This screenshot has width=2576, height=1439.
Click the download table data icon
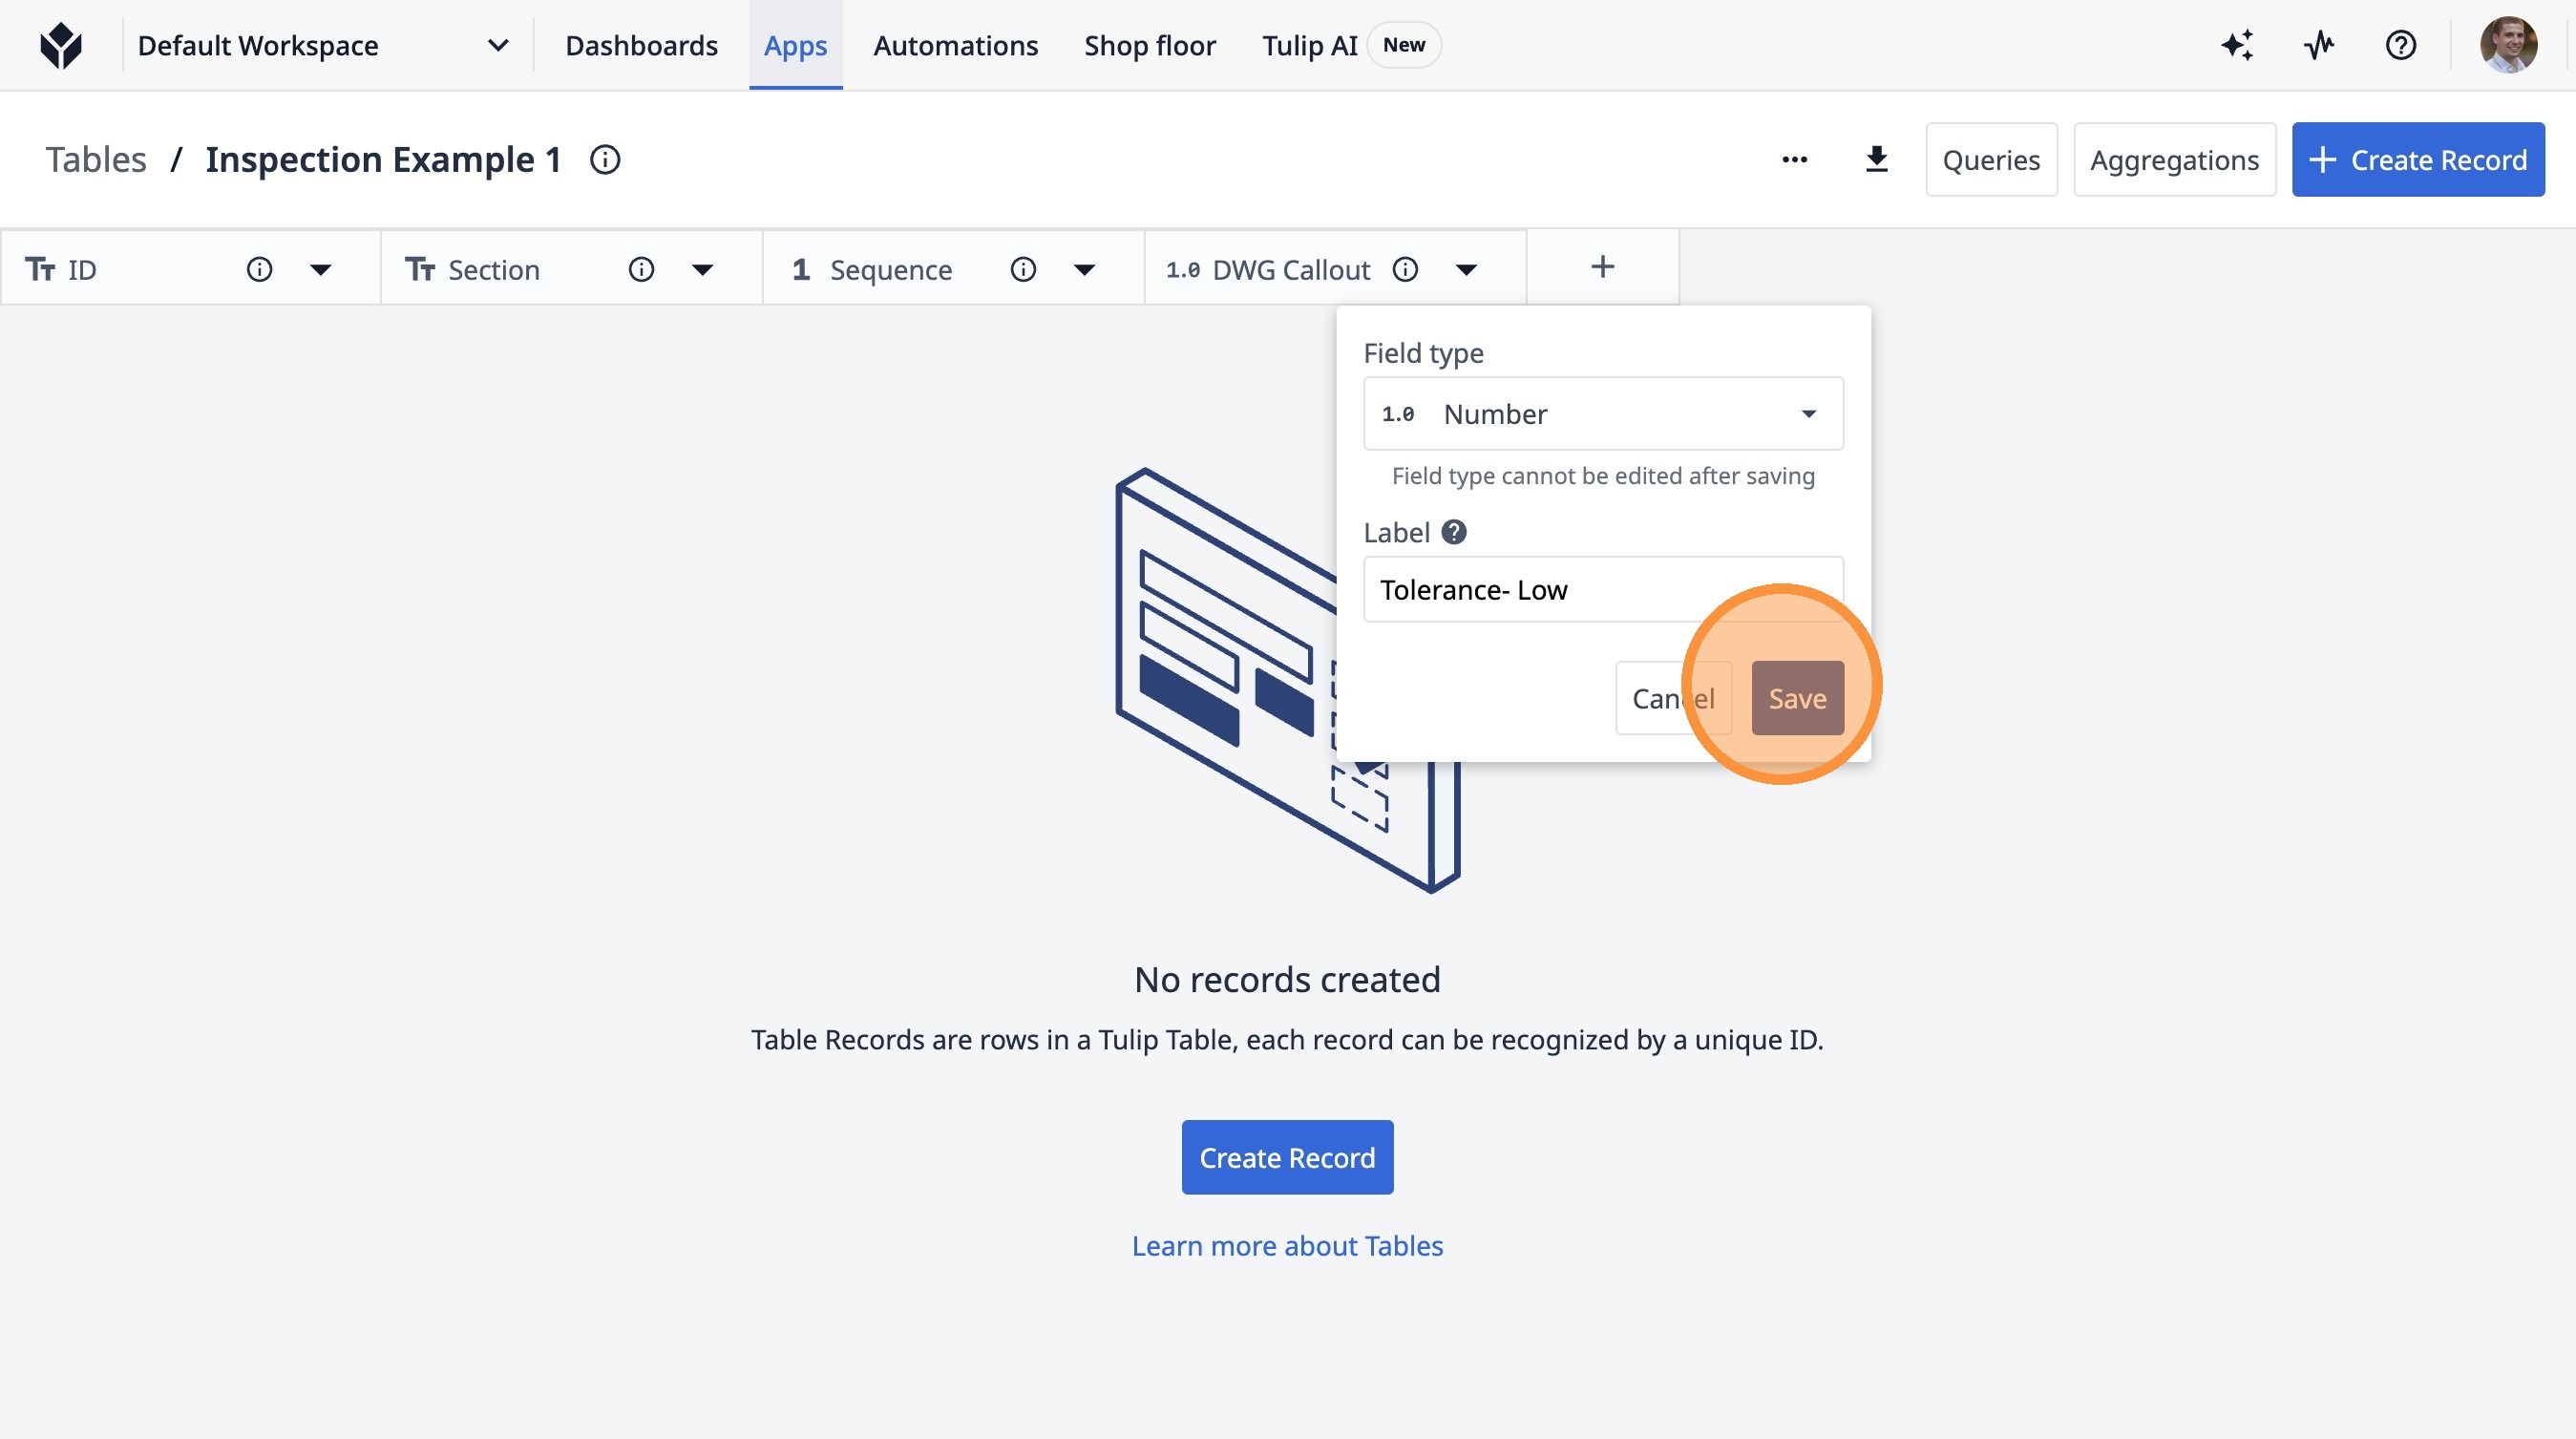[x=1876, y=160]
